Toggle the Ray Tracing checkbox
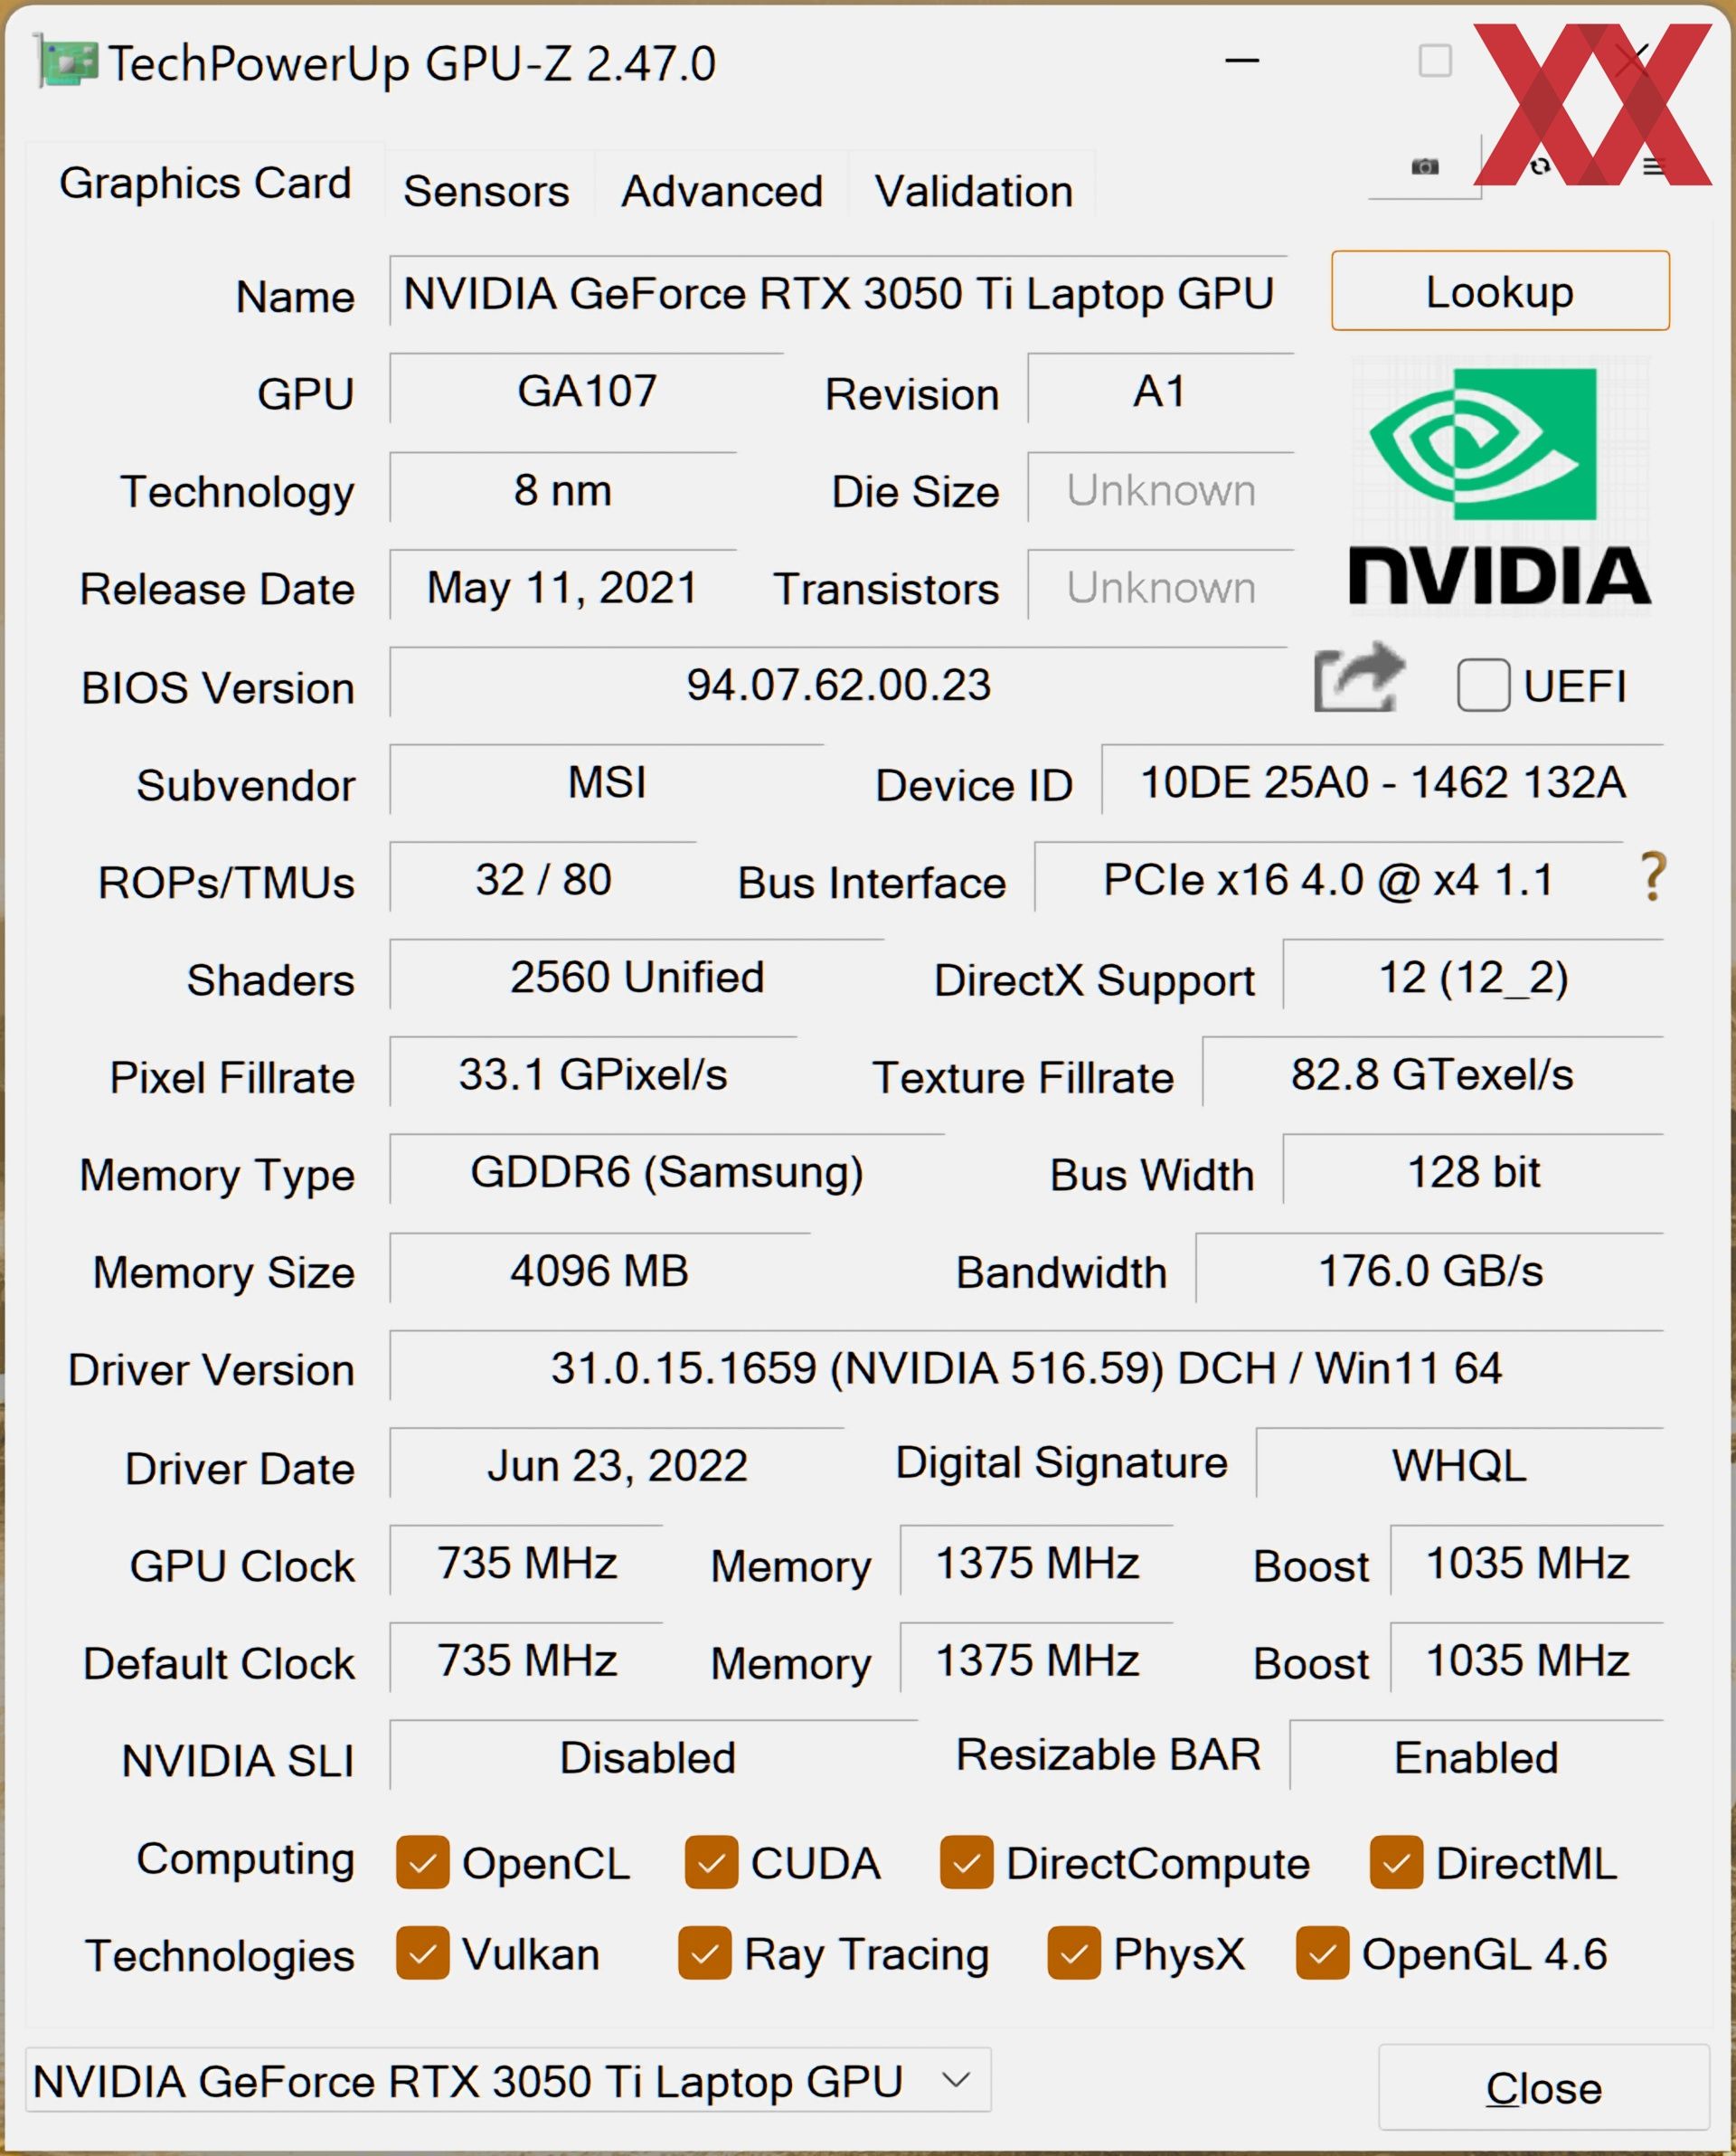1736x2156 pixels. [x=704, y=1953]
